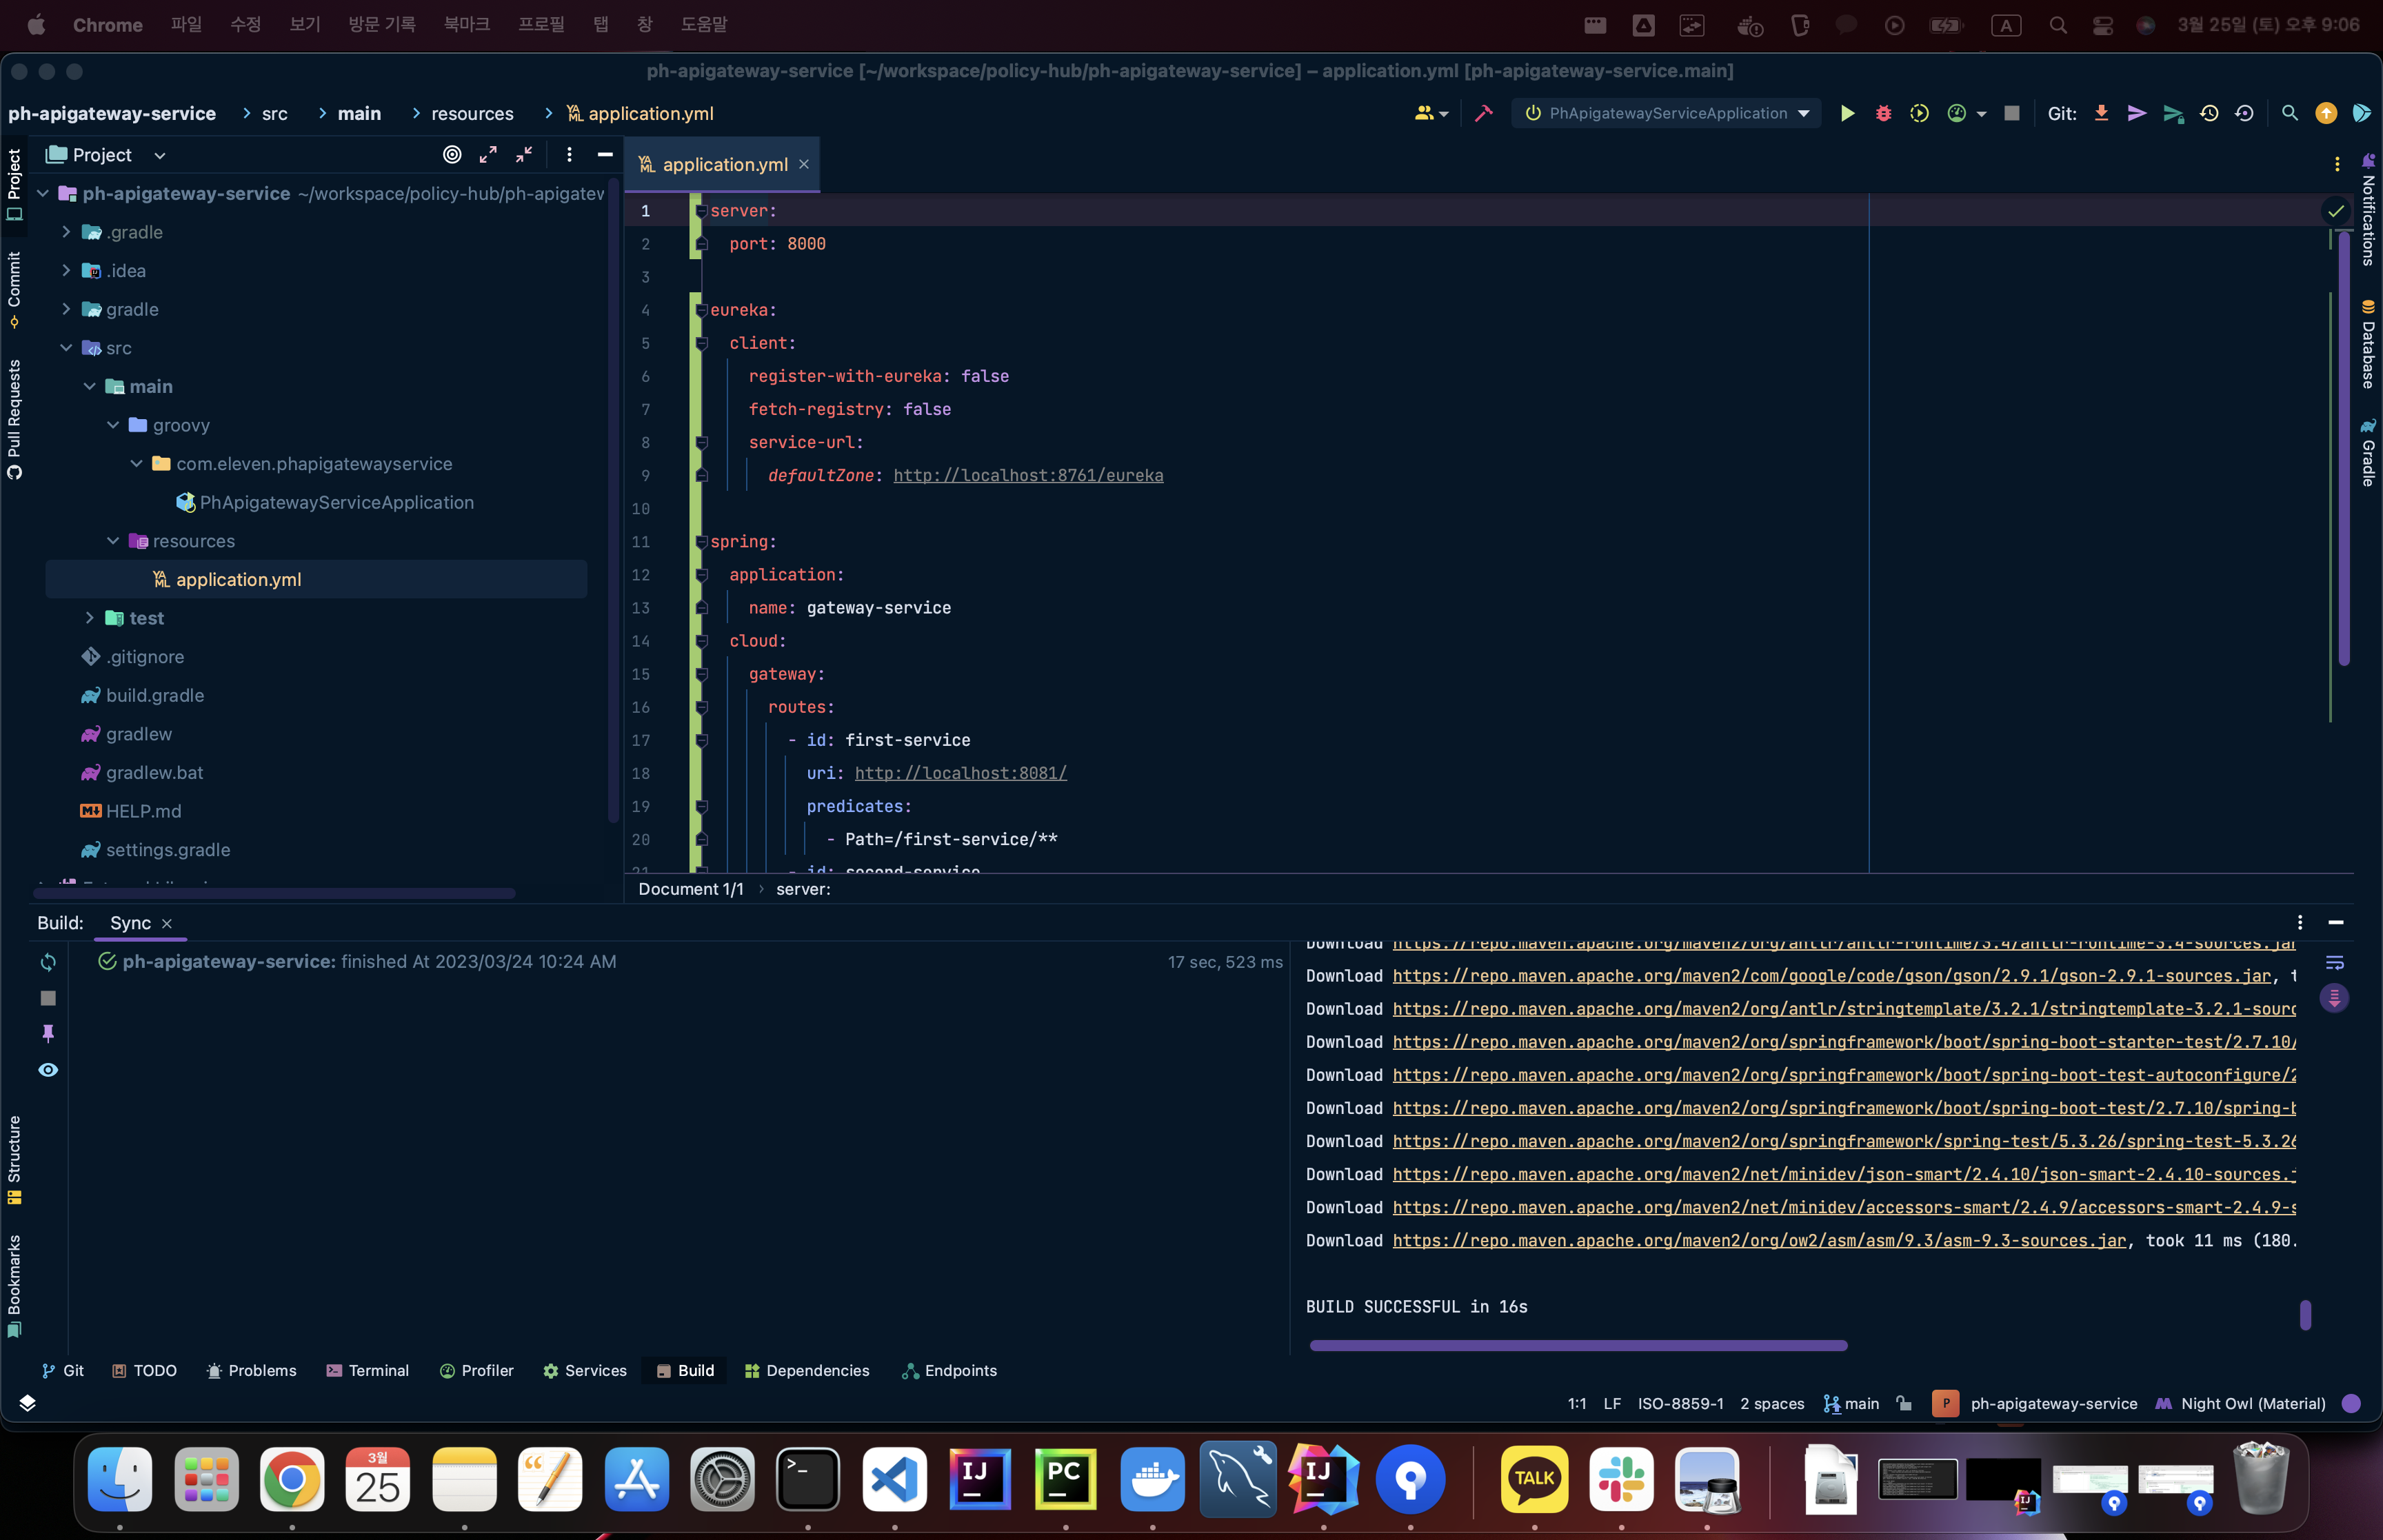Image resolution: width=2383 pixels, height=1540 pixels.
Task: Open PhApigatewayServiceApplication run configuration dropdown
Action: point(1667,113)
